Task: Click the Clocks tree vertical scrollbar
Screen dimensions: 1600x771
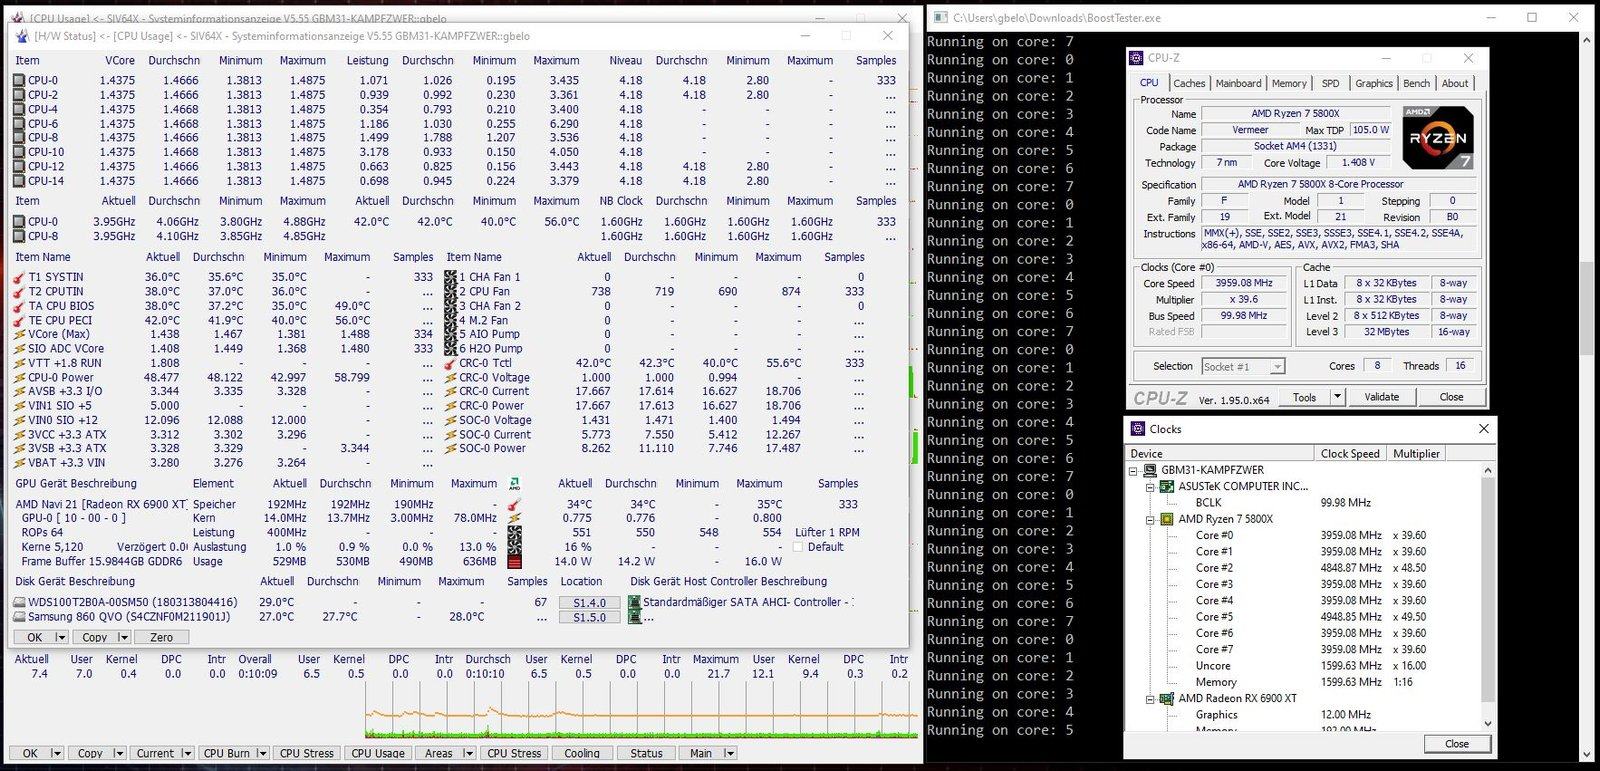Action: (1488, 596)
